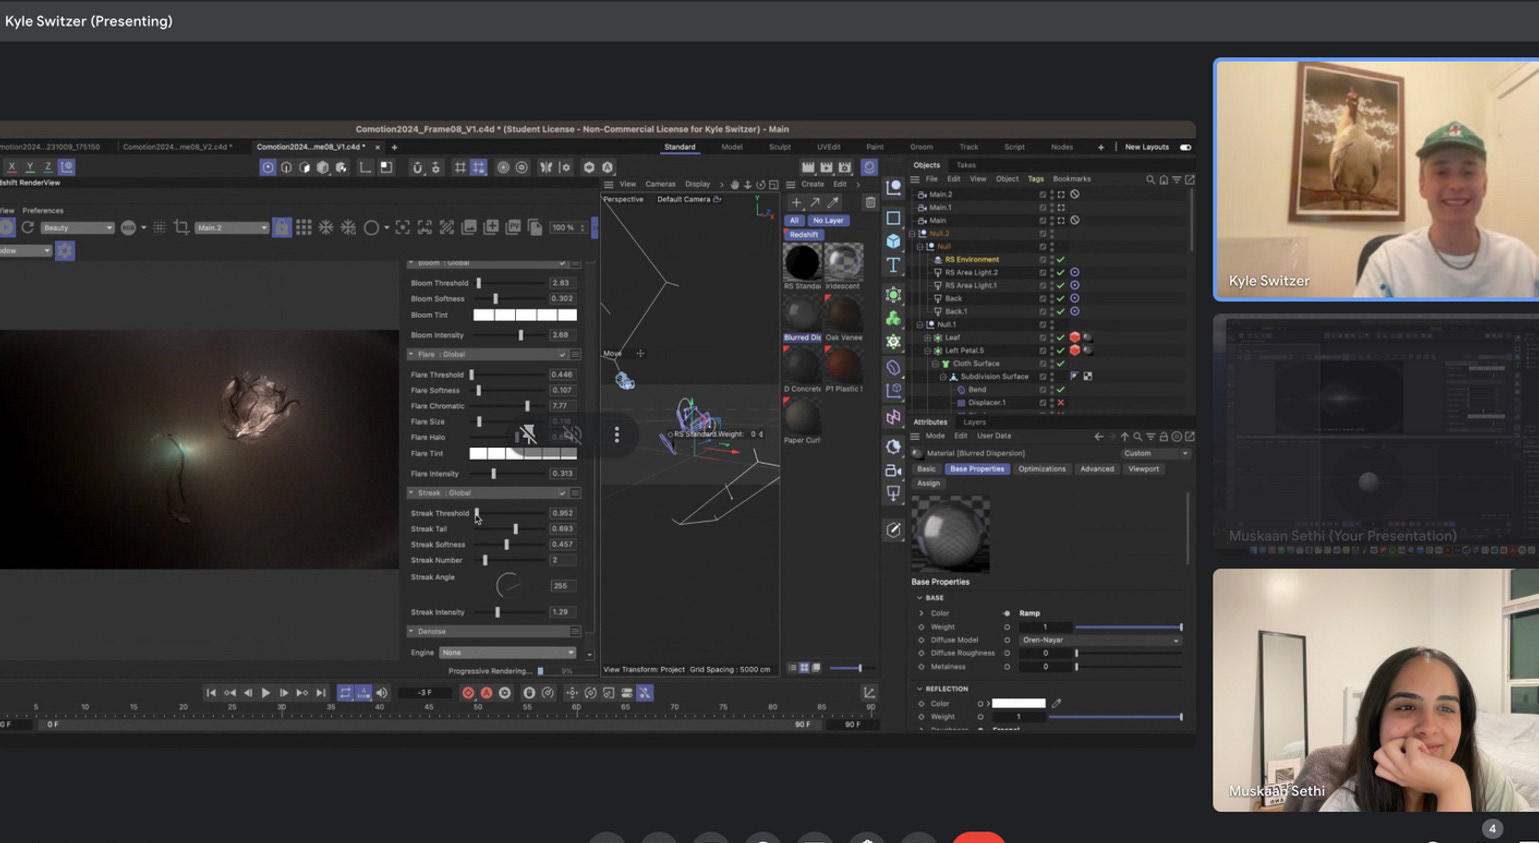The width and height of the screenshot is (1539, 843).
Task: Select the Cube primitive tool icon
Action: [x=893, y=241]
